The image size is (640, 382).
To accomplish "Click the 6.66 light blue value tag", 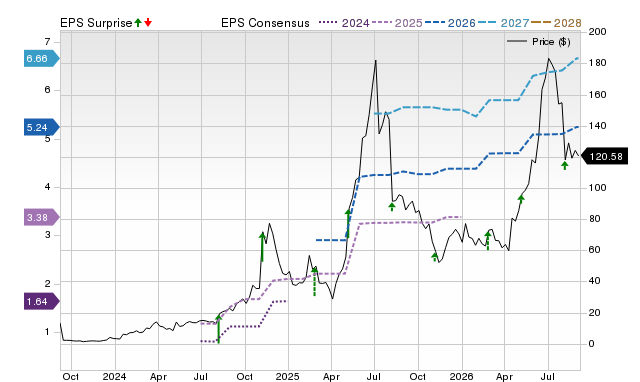I will click(x=42, y=58).
